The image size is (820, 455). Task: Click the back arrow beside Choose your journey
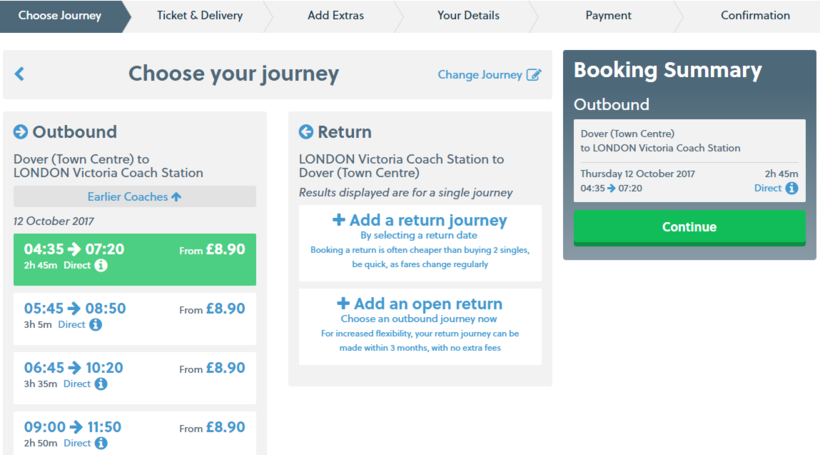tap(20, 74)
